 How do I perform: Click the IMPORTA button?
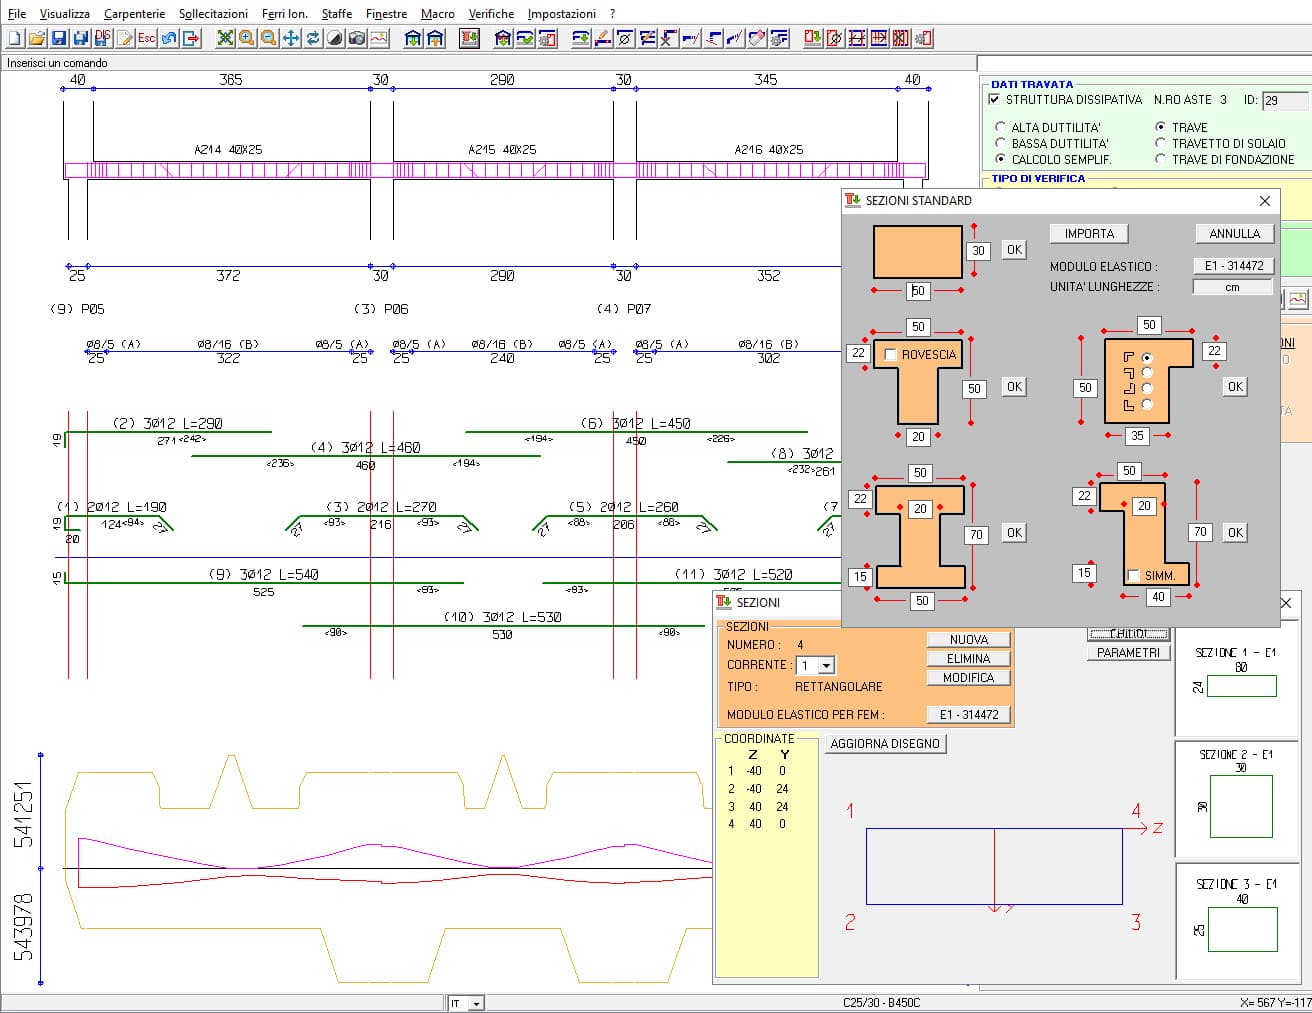tap(1089, 234)
